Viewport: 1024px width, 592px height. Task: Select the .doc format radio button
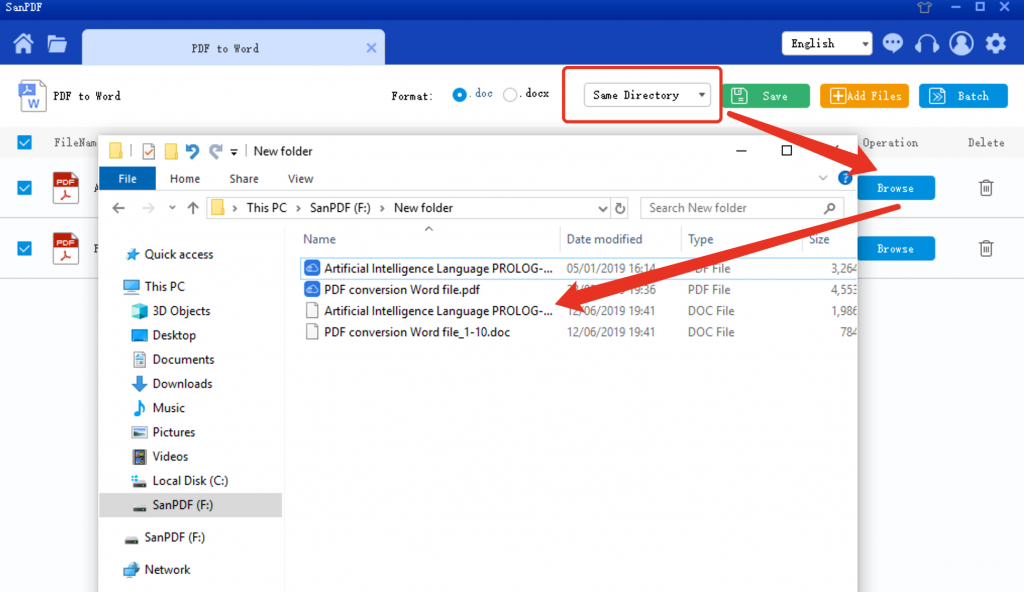click(x=460, y=95)
